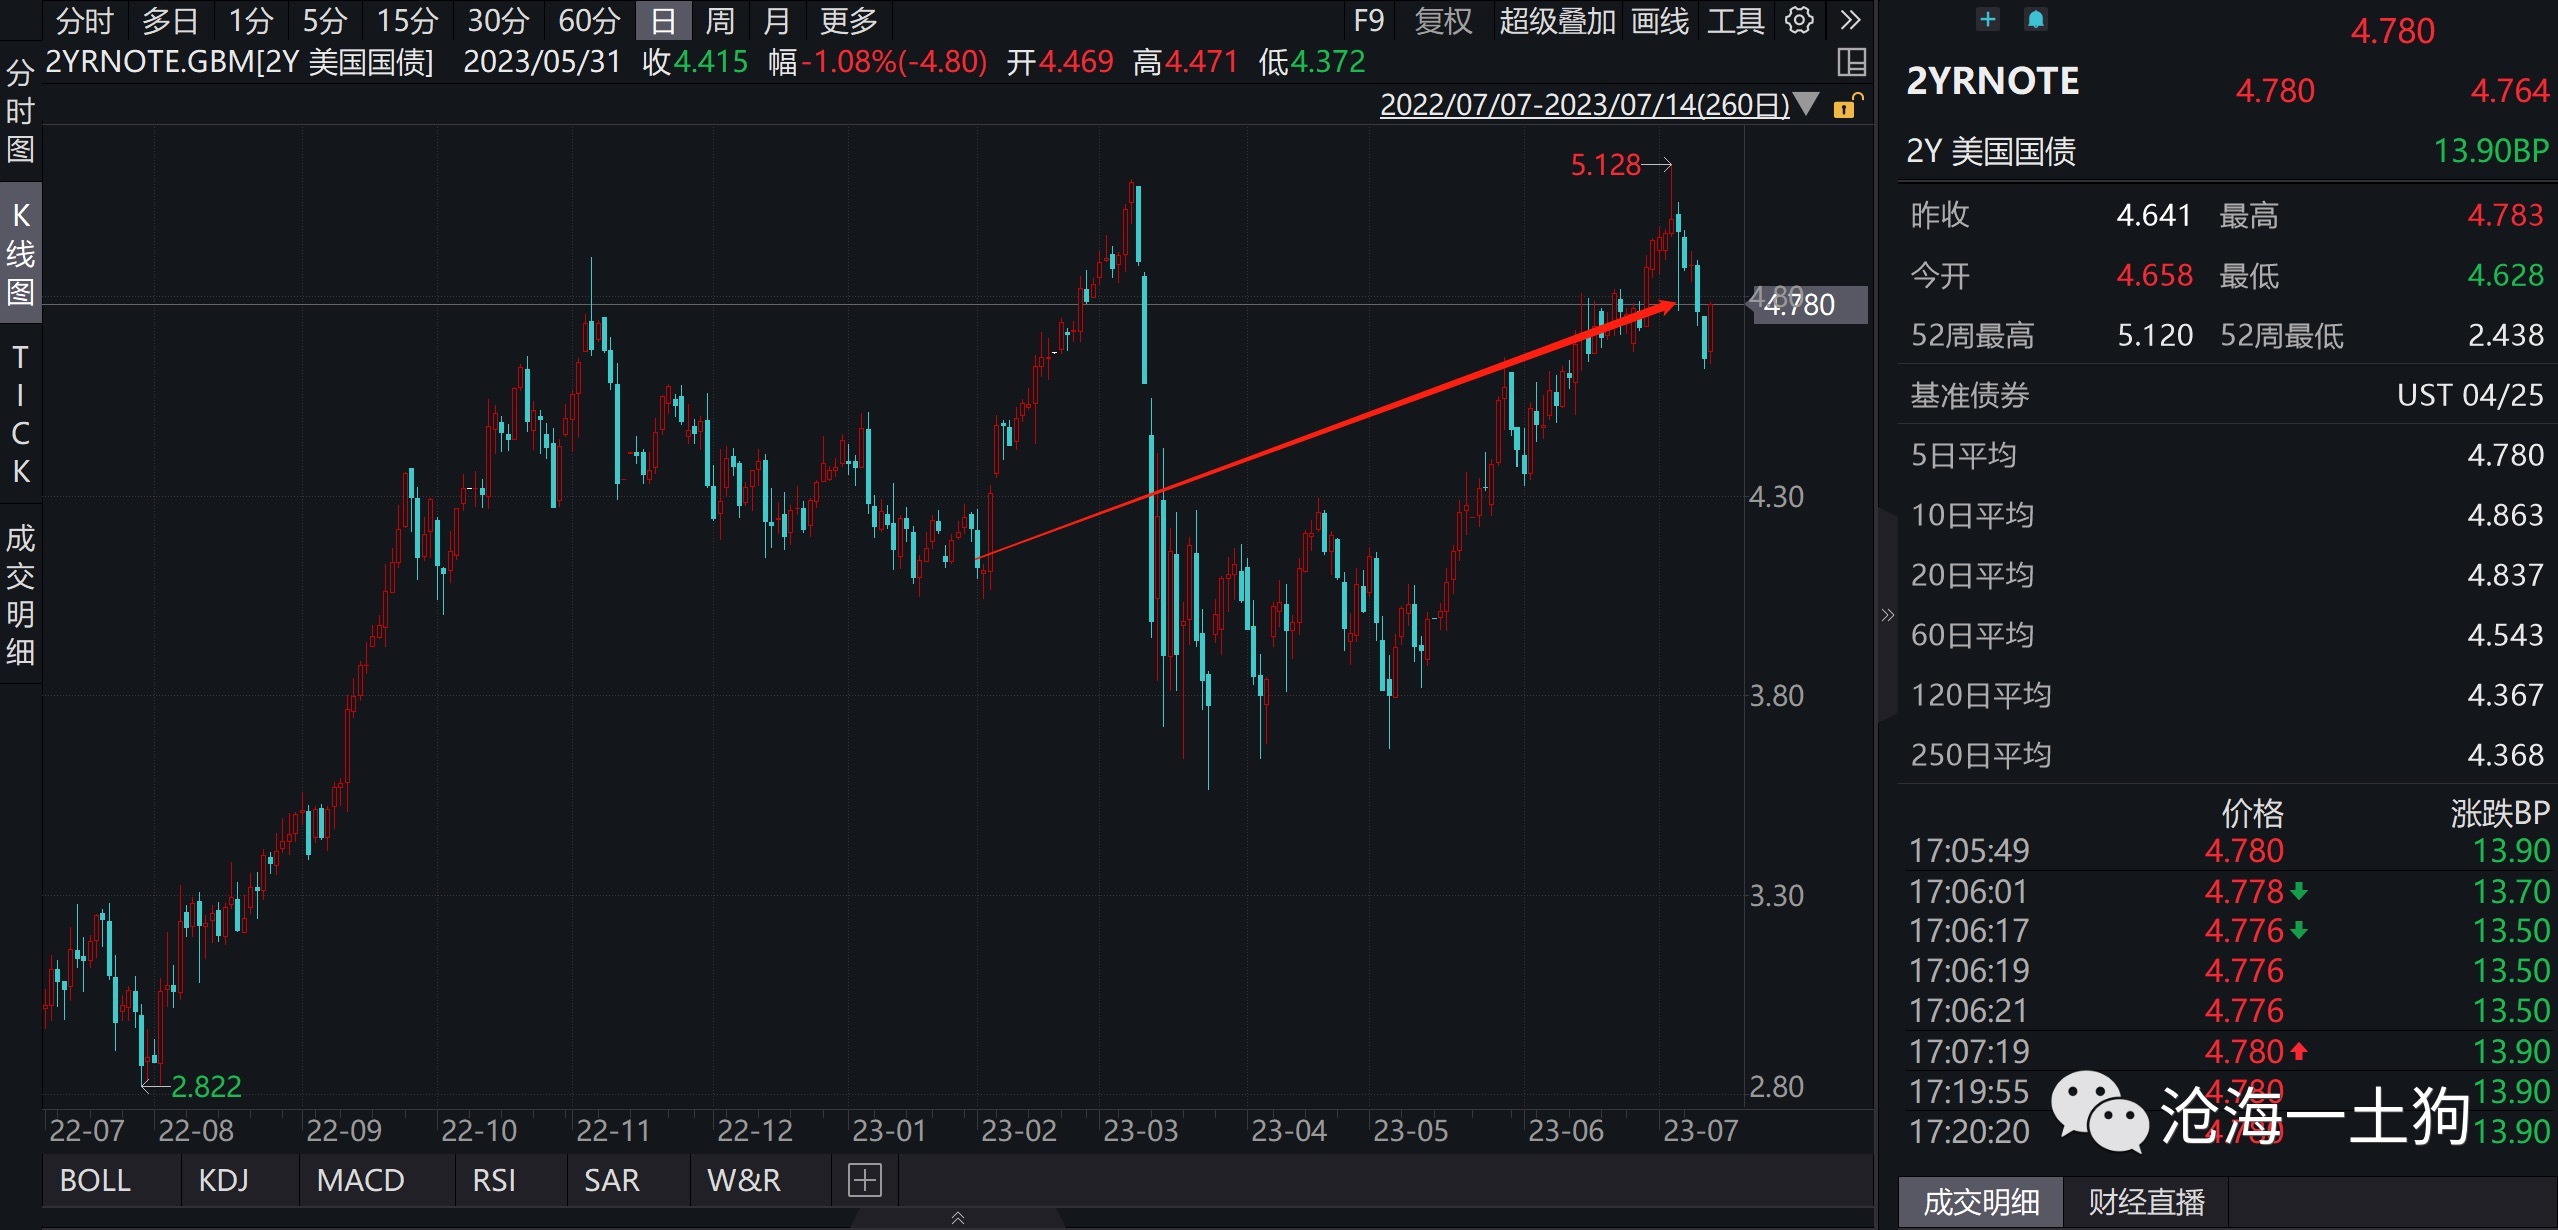Open the 分时图 side tab
This screenshot has height=1230, width=2558.
(20, 112)
